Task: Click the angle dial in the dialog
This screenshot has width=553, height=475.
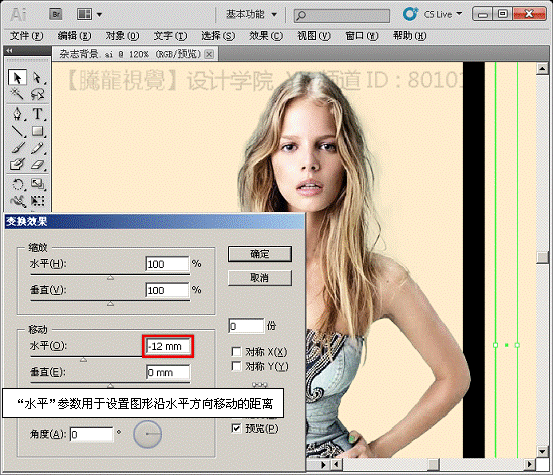Action: pyautogui.click(x=148, y=434)
